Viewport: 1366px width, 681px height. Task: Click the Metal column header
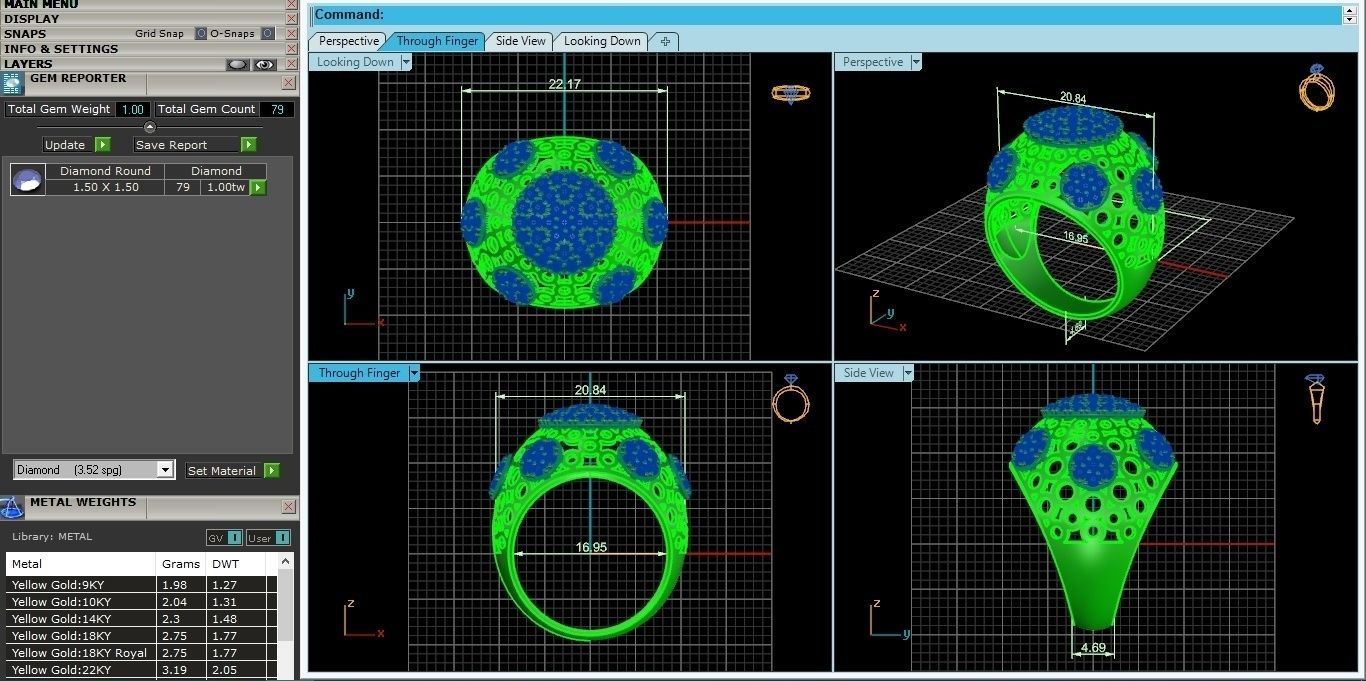(81, 564)
